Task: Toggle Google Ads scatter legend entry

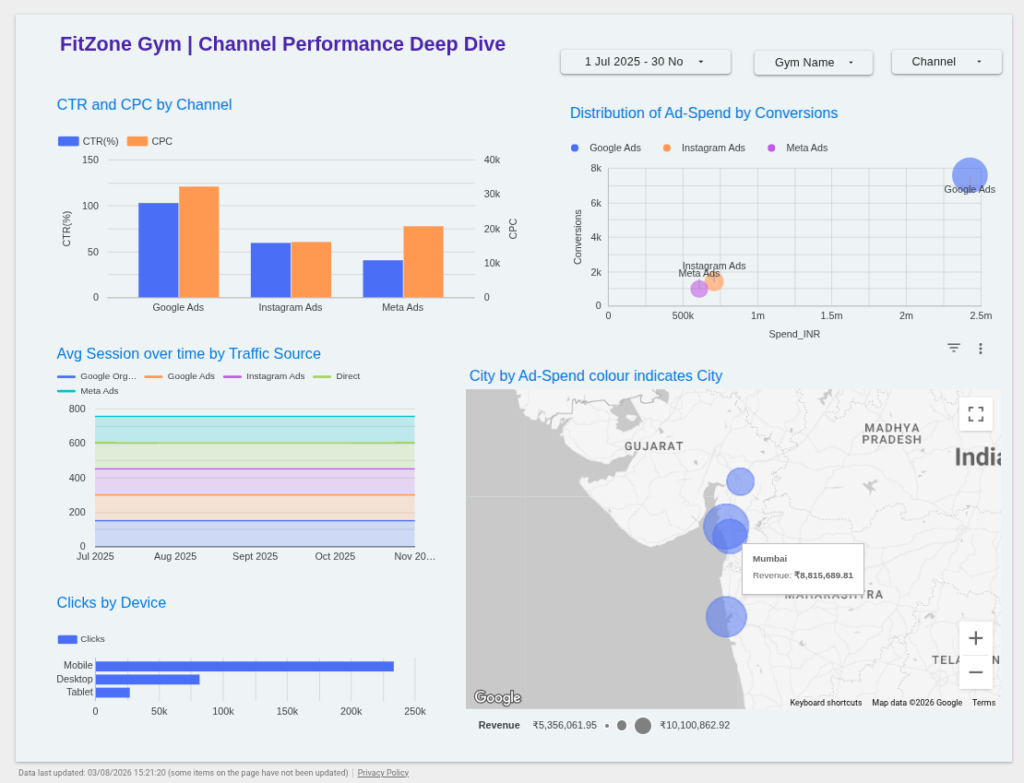Action: pyautogui.click(x=606, y=148)
